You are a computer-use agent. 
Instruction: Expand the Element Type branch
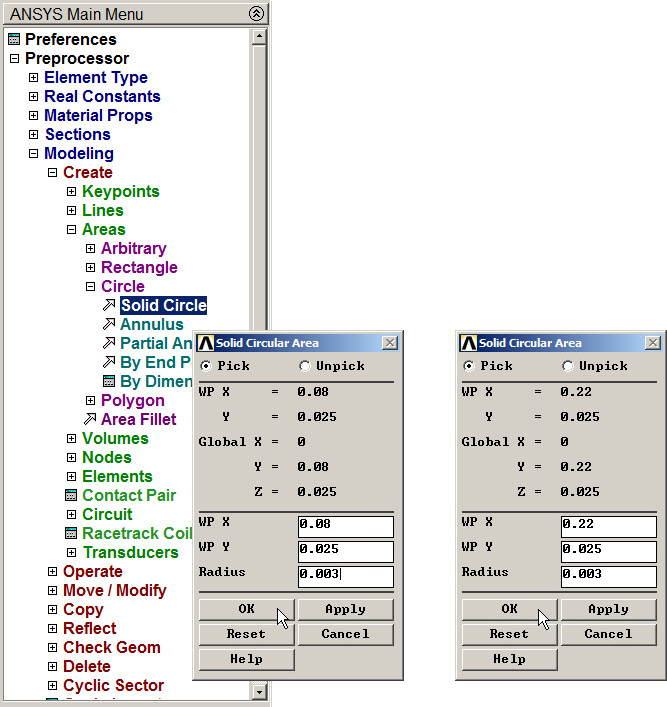click(x=34, y=78)
